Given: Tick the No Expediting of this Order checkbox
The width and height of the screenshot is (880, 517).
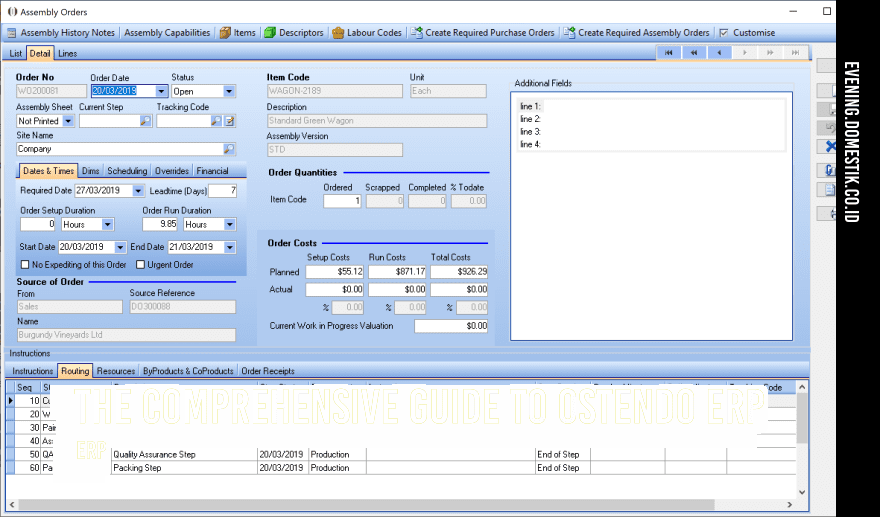Looking at the screenshot, I should 25,264.
